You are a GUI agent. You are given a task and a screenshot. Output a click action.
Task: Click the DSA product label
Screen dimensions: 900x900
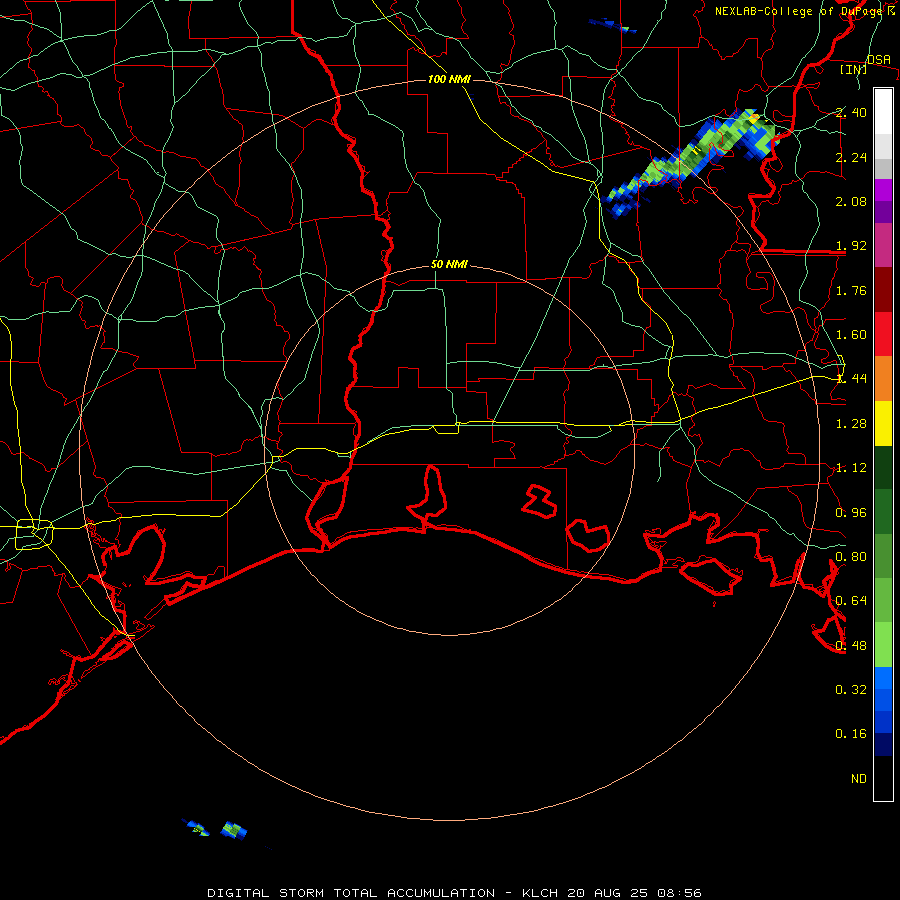click(x=879, y=59)
